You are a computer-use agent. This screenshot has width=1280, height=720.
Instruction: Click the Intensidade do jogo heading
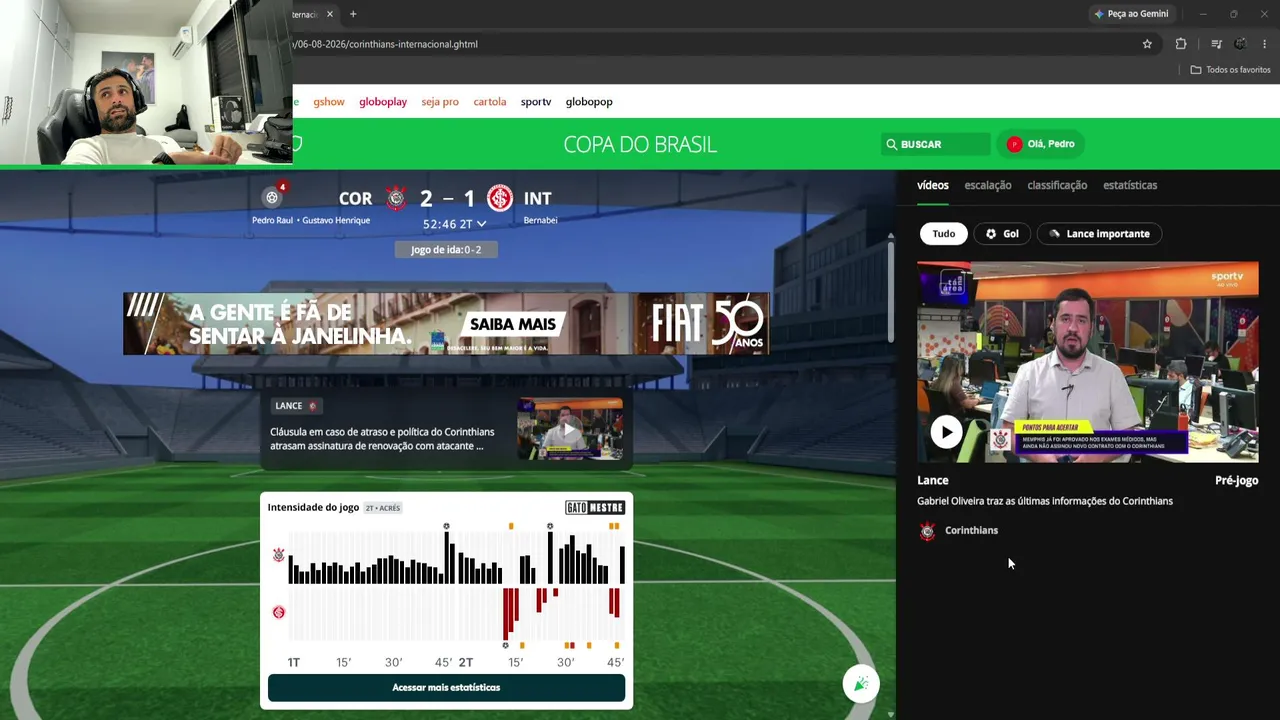[313, 507]
